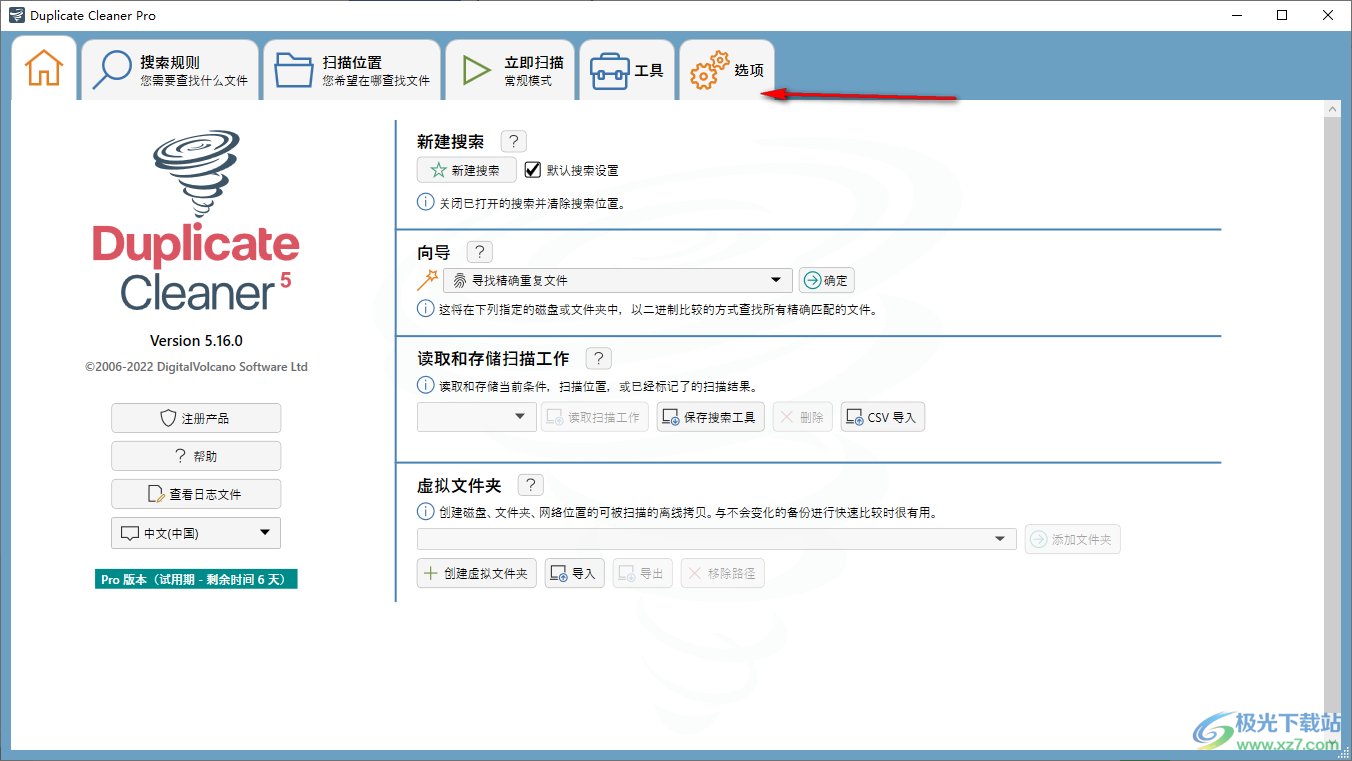This screenshot has width=1352, height=761.
Task: Open the 中文(中国) language dropdown
Action: click(196, 533)
